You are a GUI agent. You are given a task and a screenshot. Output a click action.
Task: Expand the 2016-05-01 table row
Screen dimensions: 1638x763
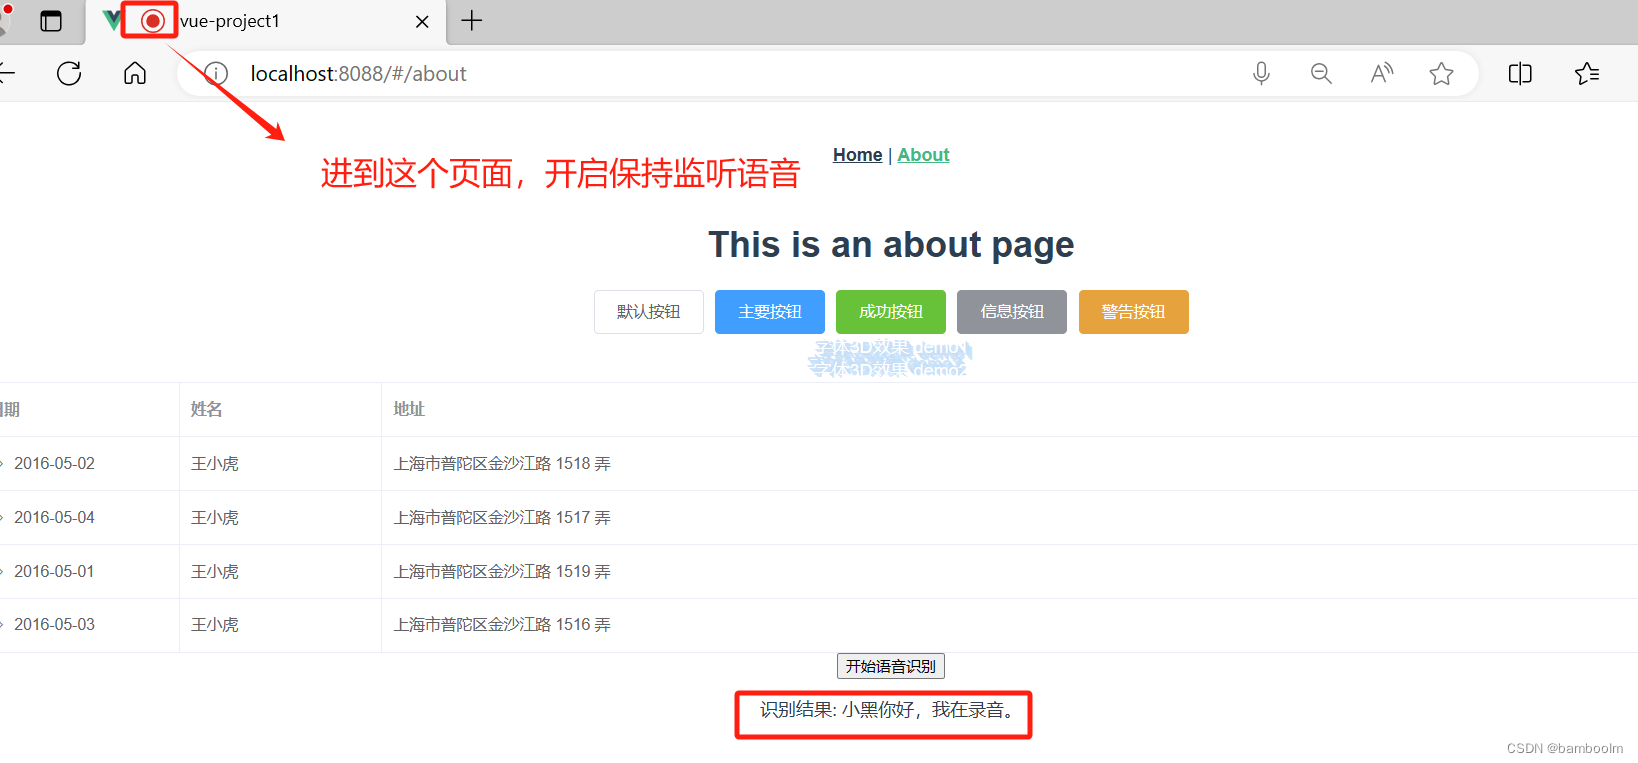click(2, 572)
